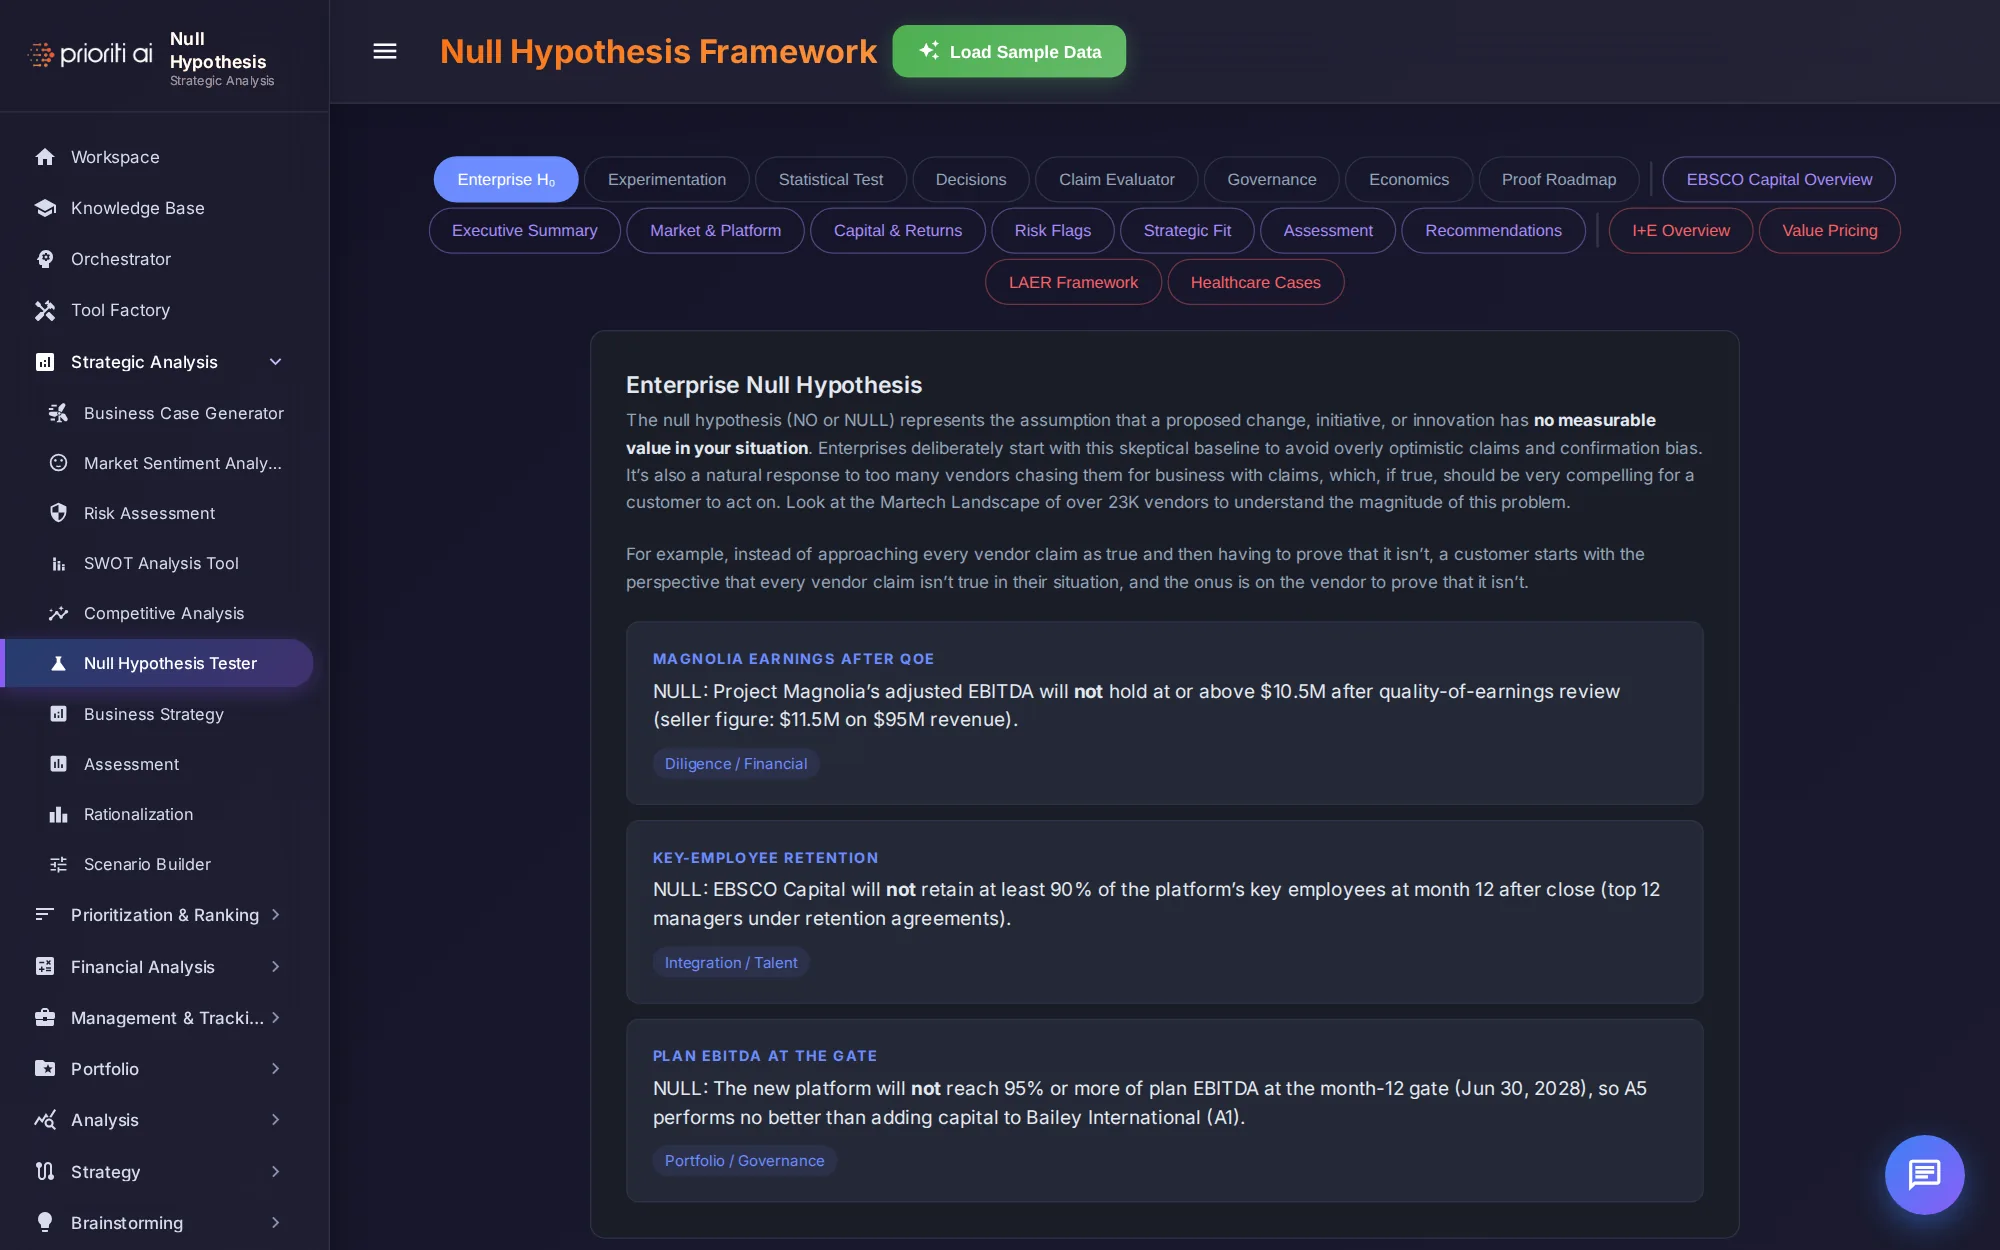Screen dimensions: 2000x1250
Task: Switch to the Proof Roadmap tab
Action: [1559, 180]
